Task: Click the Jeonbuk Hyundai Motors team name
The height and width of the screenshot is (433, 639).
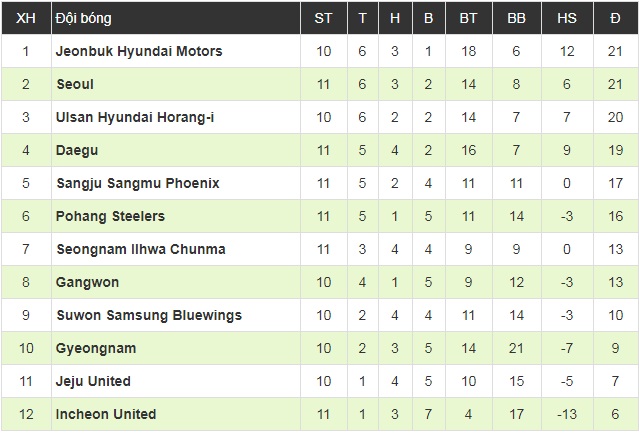Action: tap(139, 51)
